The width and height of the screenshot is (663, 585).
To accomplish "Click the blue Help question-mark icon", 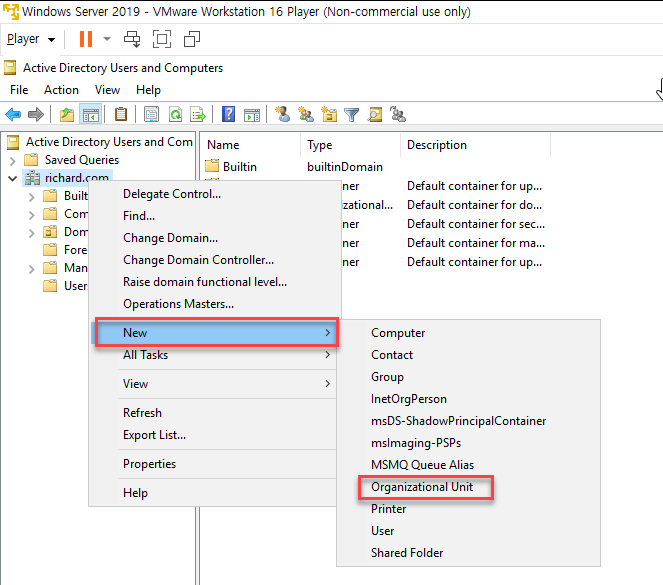I will (x=228, y=114).
